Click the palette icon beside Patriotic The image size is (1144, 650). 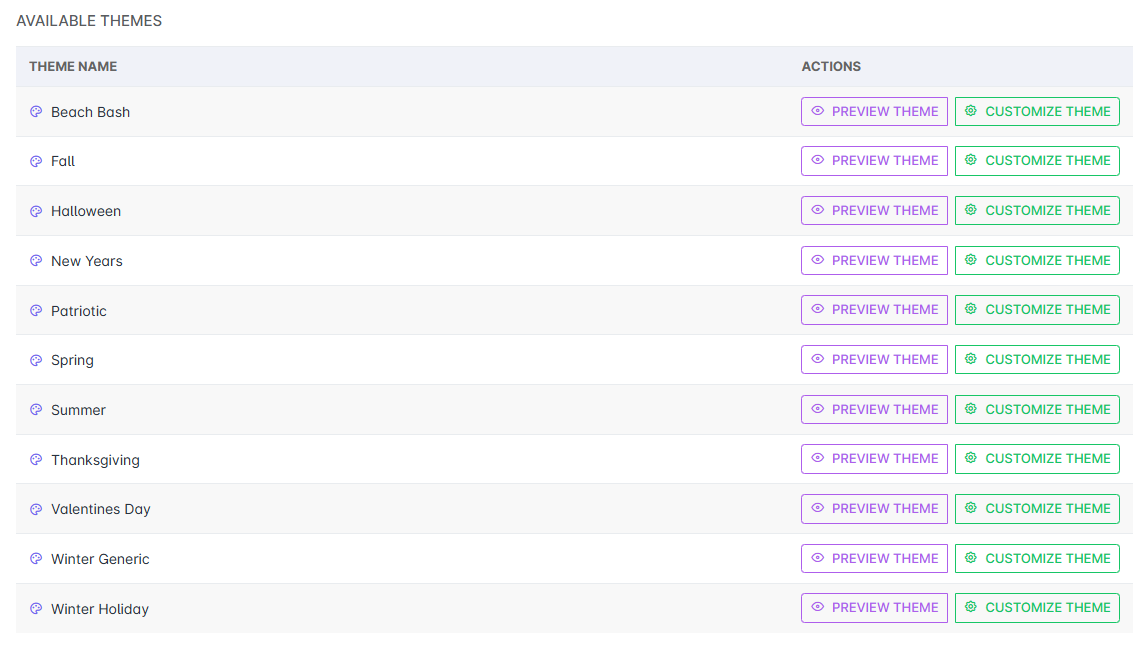36,311
